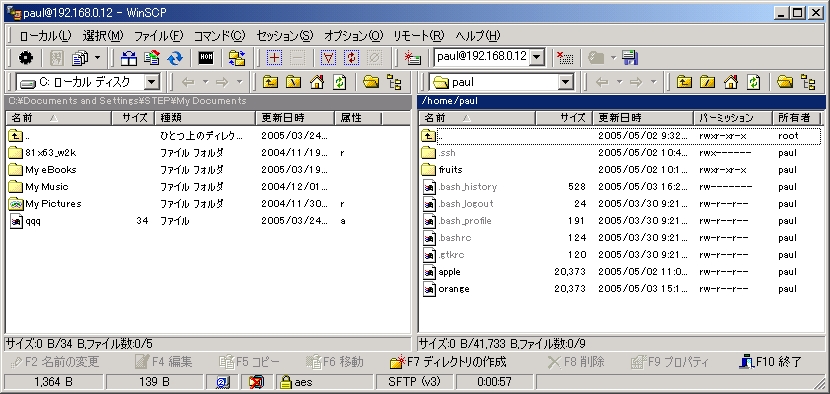The image size is (830, 394).
Task: Sort local files by 名前 column header
Action: [59, 118]
